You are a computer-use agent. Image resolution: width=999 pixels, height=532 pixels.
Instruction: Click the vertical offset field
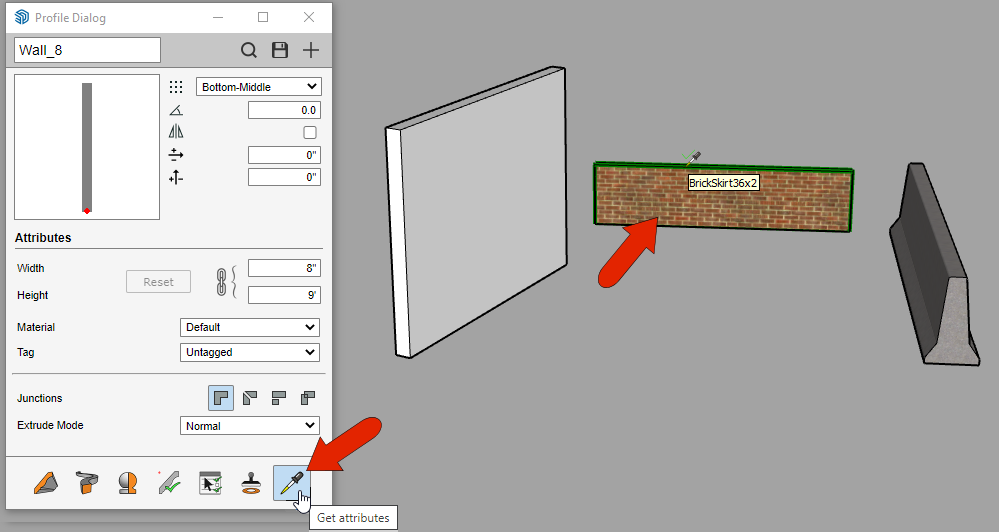(x=284, y=177)
